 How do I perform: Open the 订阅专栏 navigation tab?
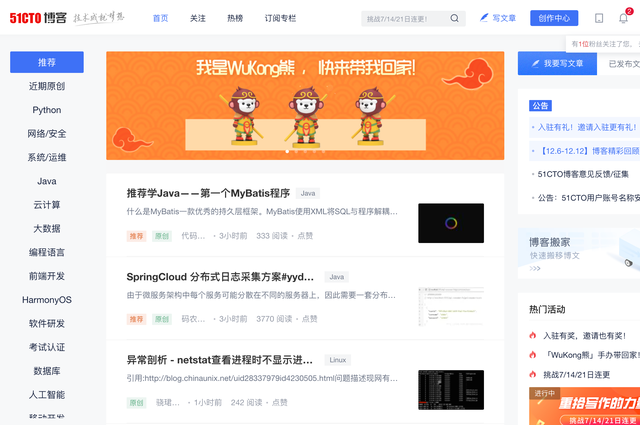click(x=280, y=18)
